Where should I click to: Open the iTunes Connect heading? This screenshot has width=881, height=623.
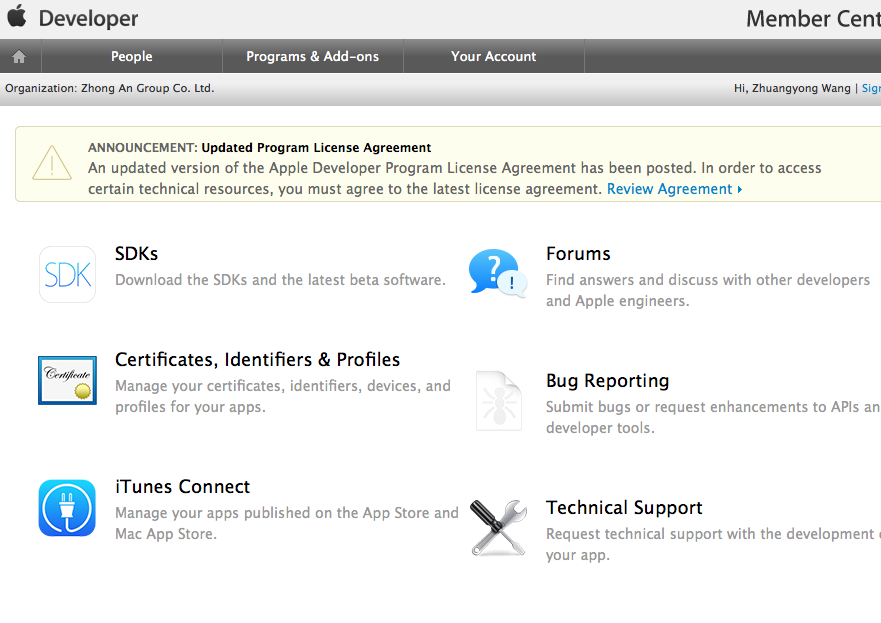[x=183, y=486]
